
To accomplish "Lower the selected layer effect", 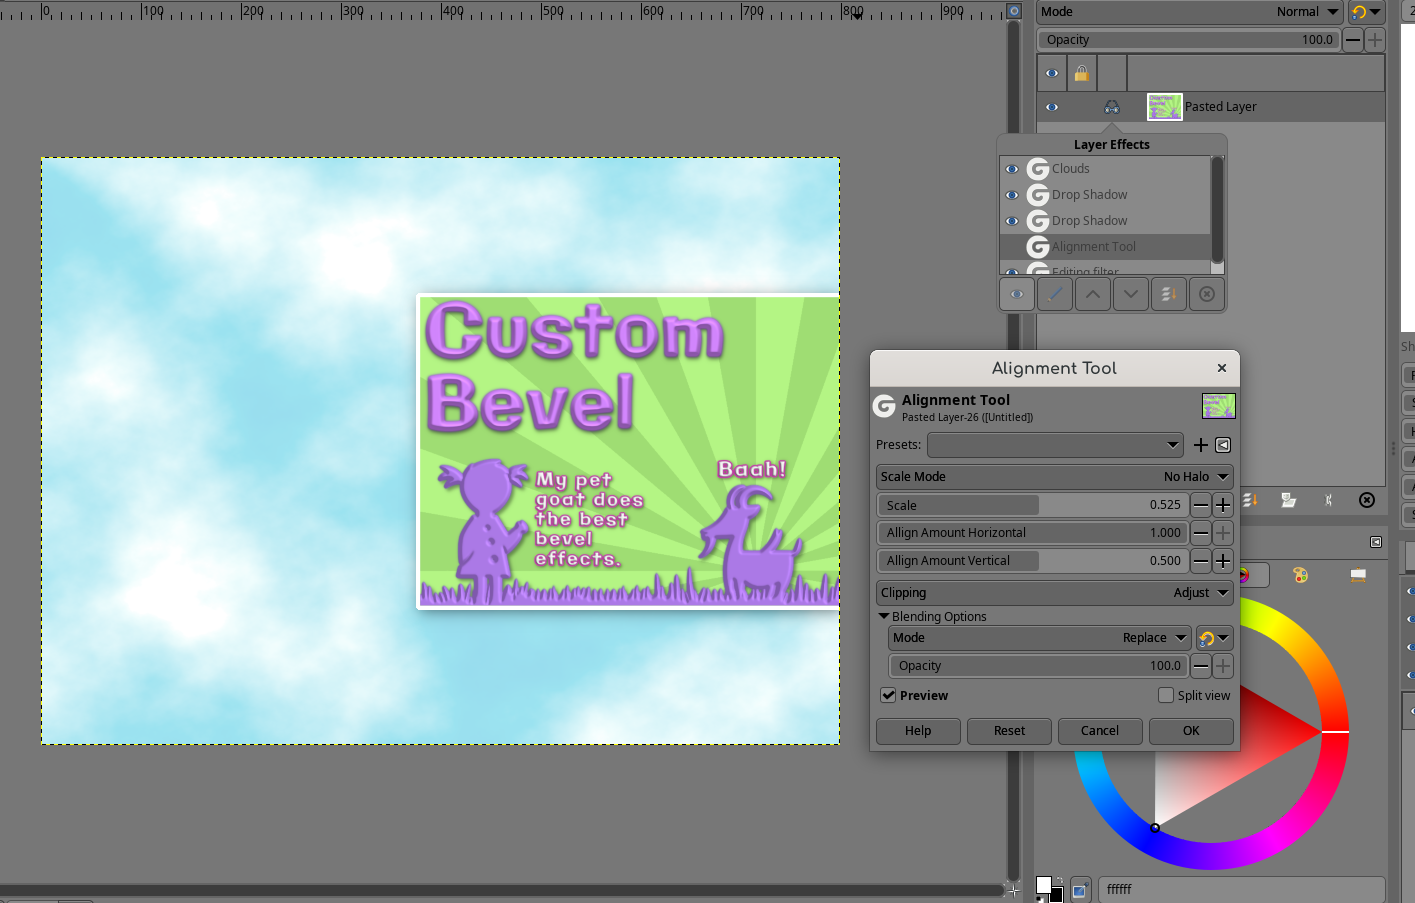I will 1131,295.
